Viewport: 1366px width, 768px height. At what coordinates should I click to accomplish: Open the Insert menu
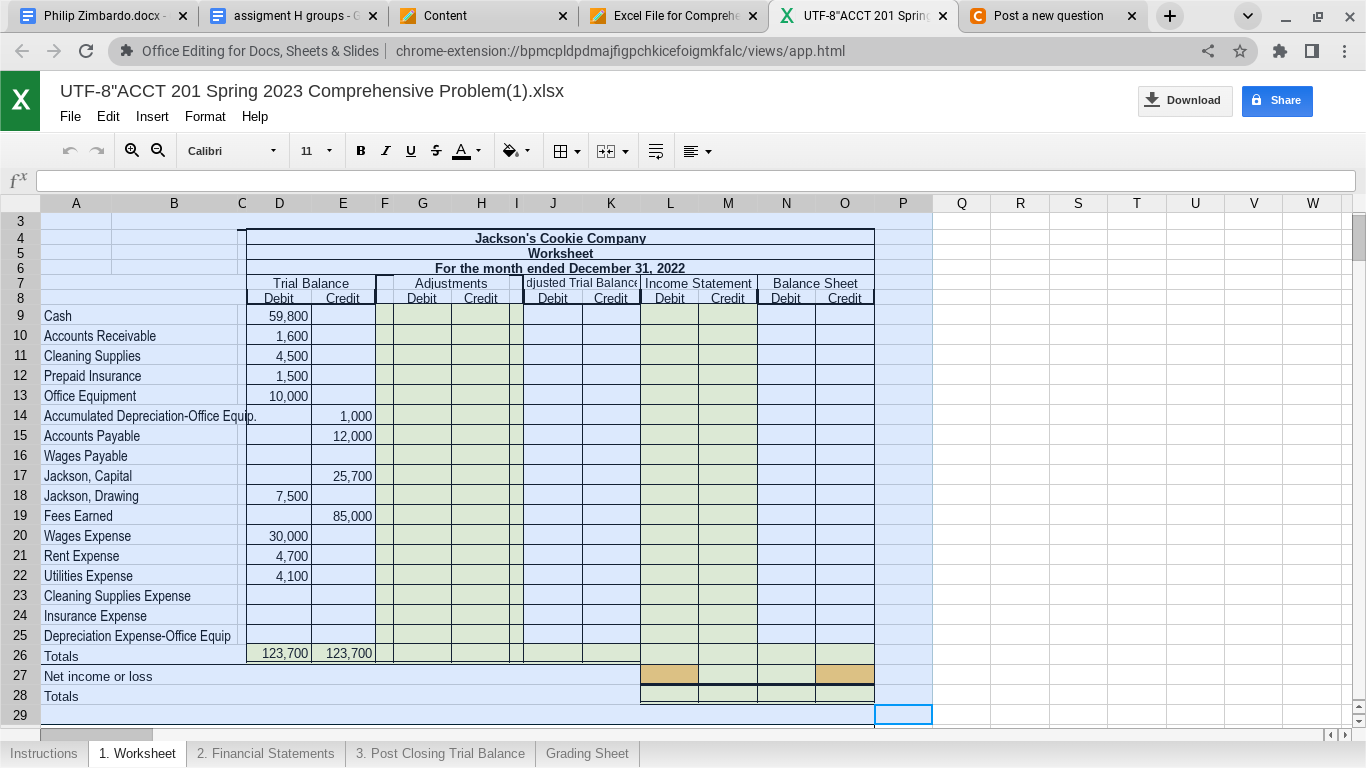point(152,117)
